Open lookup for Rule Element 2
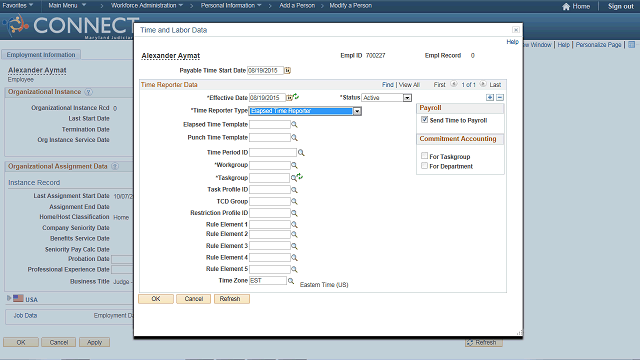The height and width of the screenshot is (360, 640). (294, 234)
